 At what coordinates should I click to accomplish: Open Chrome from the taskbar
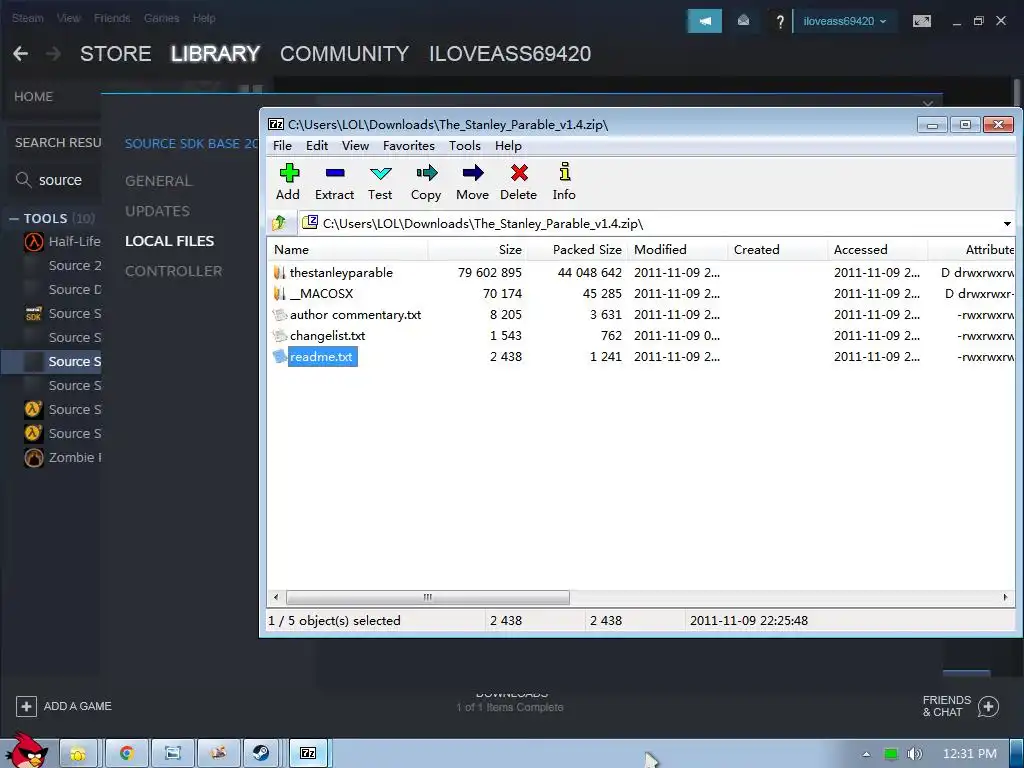click(x=126, y=753)
